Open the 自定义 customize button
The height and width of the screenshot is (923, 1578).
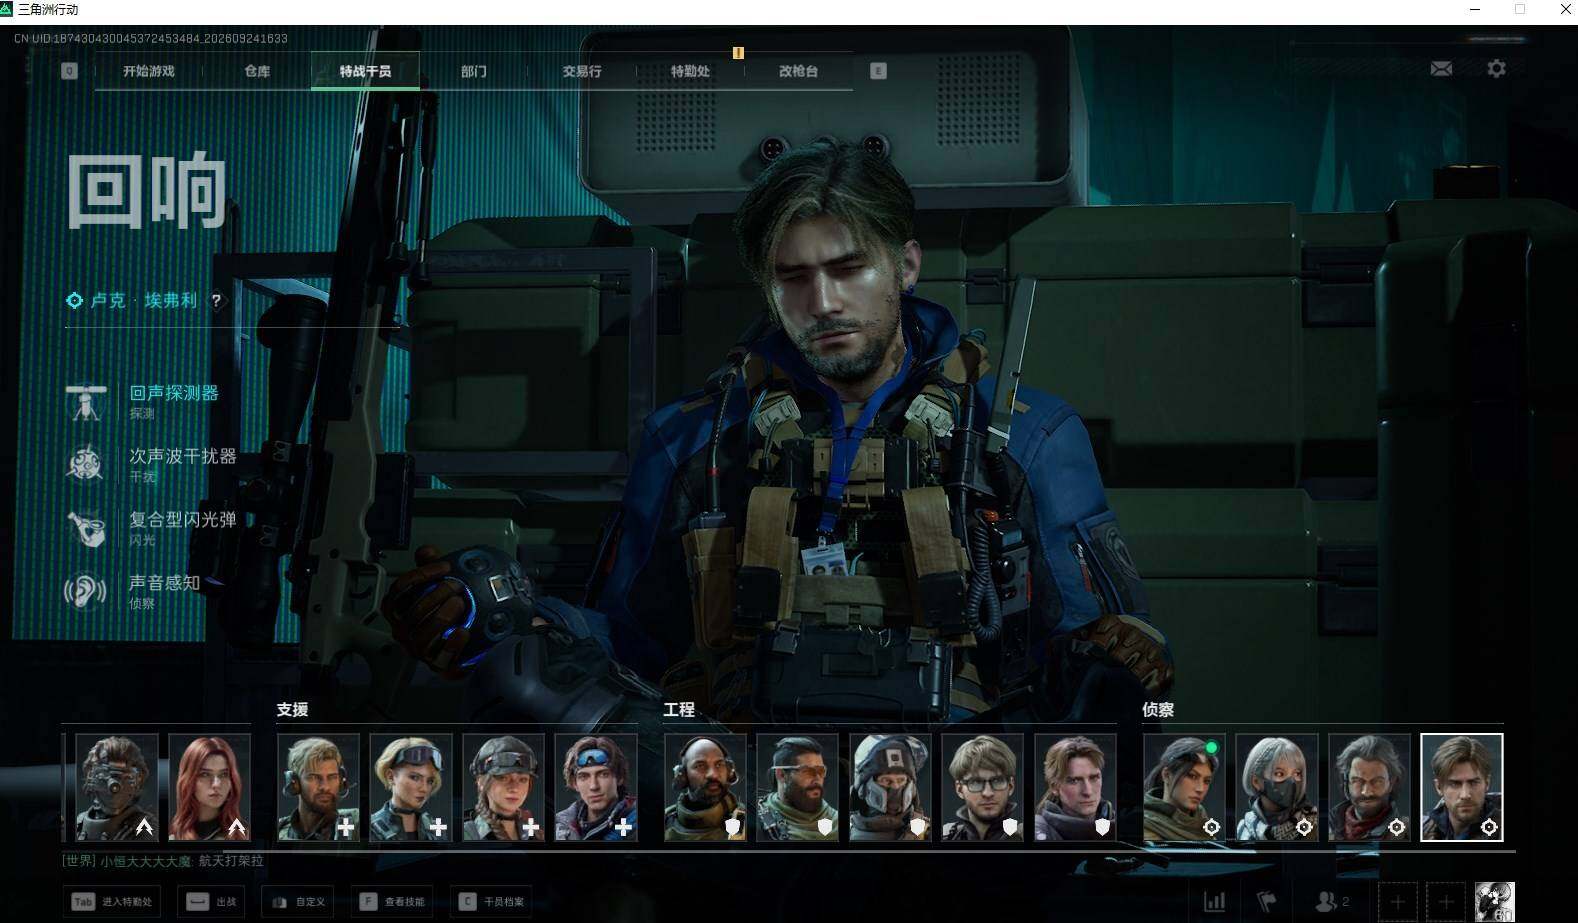298,901
